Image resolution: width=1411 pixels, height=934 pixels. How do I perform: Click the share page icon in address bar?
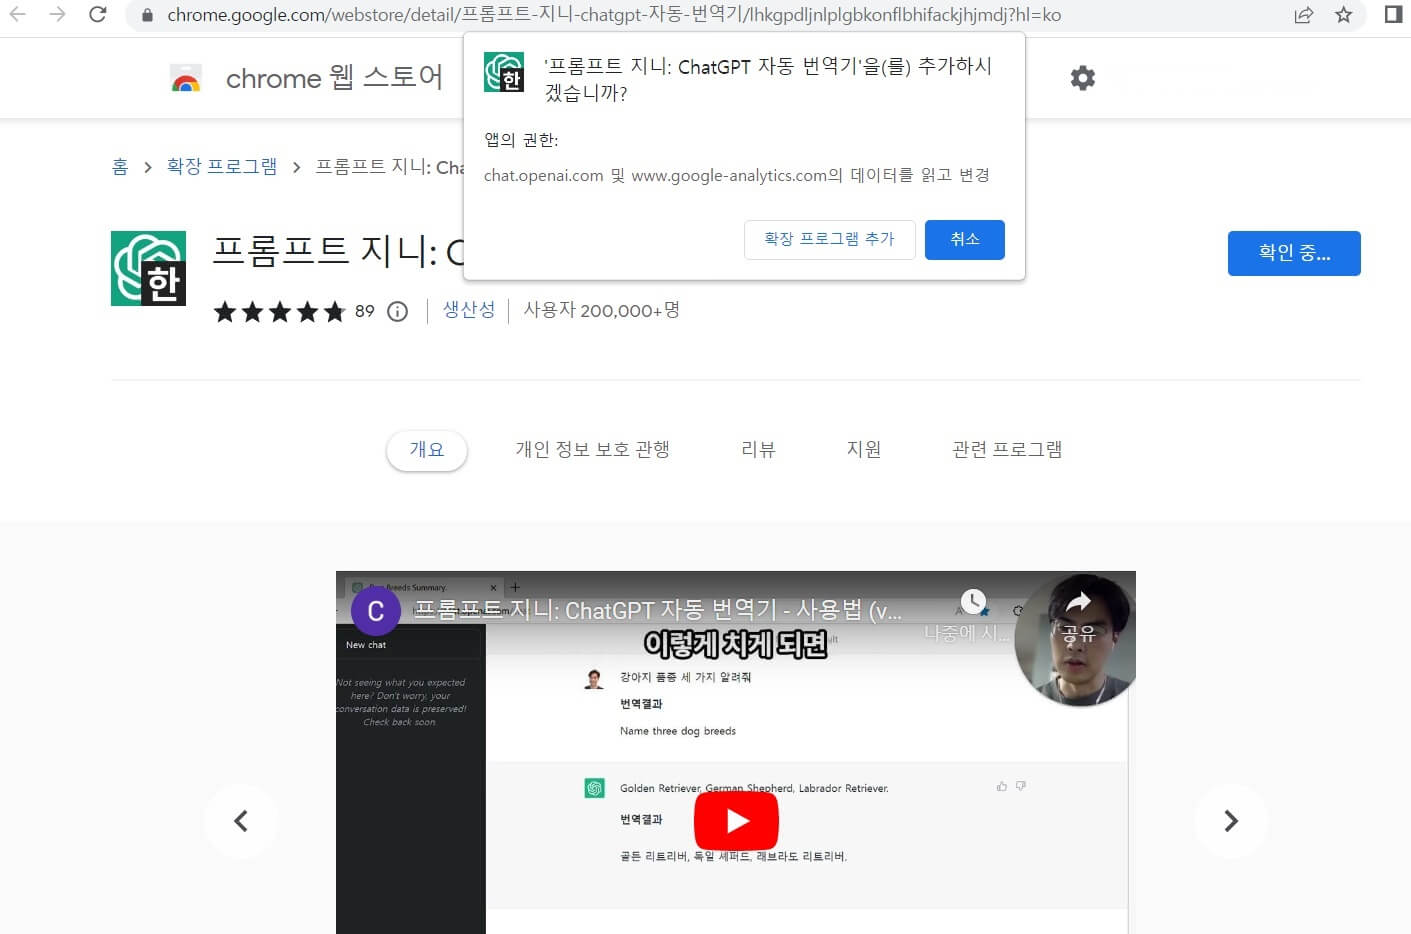[1303, 15]
